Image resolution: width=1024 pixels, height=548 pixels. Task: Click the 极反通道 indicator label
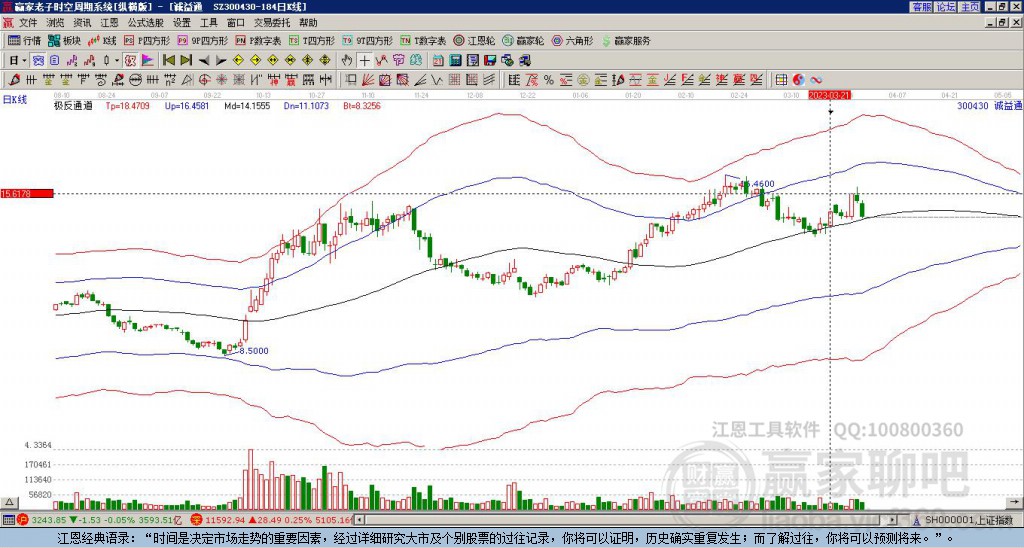coord(73,105)
